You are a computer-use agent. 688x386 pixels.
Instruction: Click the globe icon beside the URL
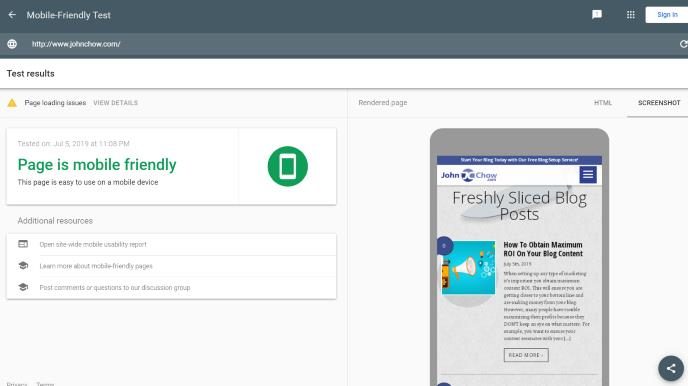(x=12, y=44)
